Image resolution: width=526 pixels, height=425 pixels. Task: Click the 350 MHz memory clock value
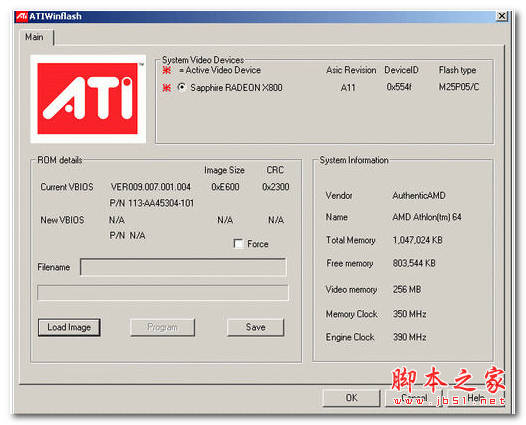409,314
